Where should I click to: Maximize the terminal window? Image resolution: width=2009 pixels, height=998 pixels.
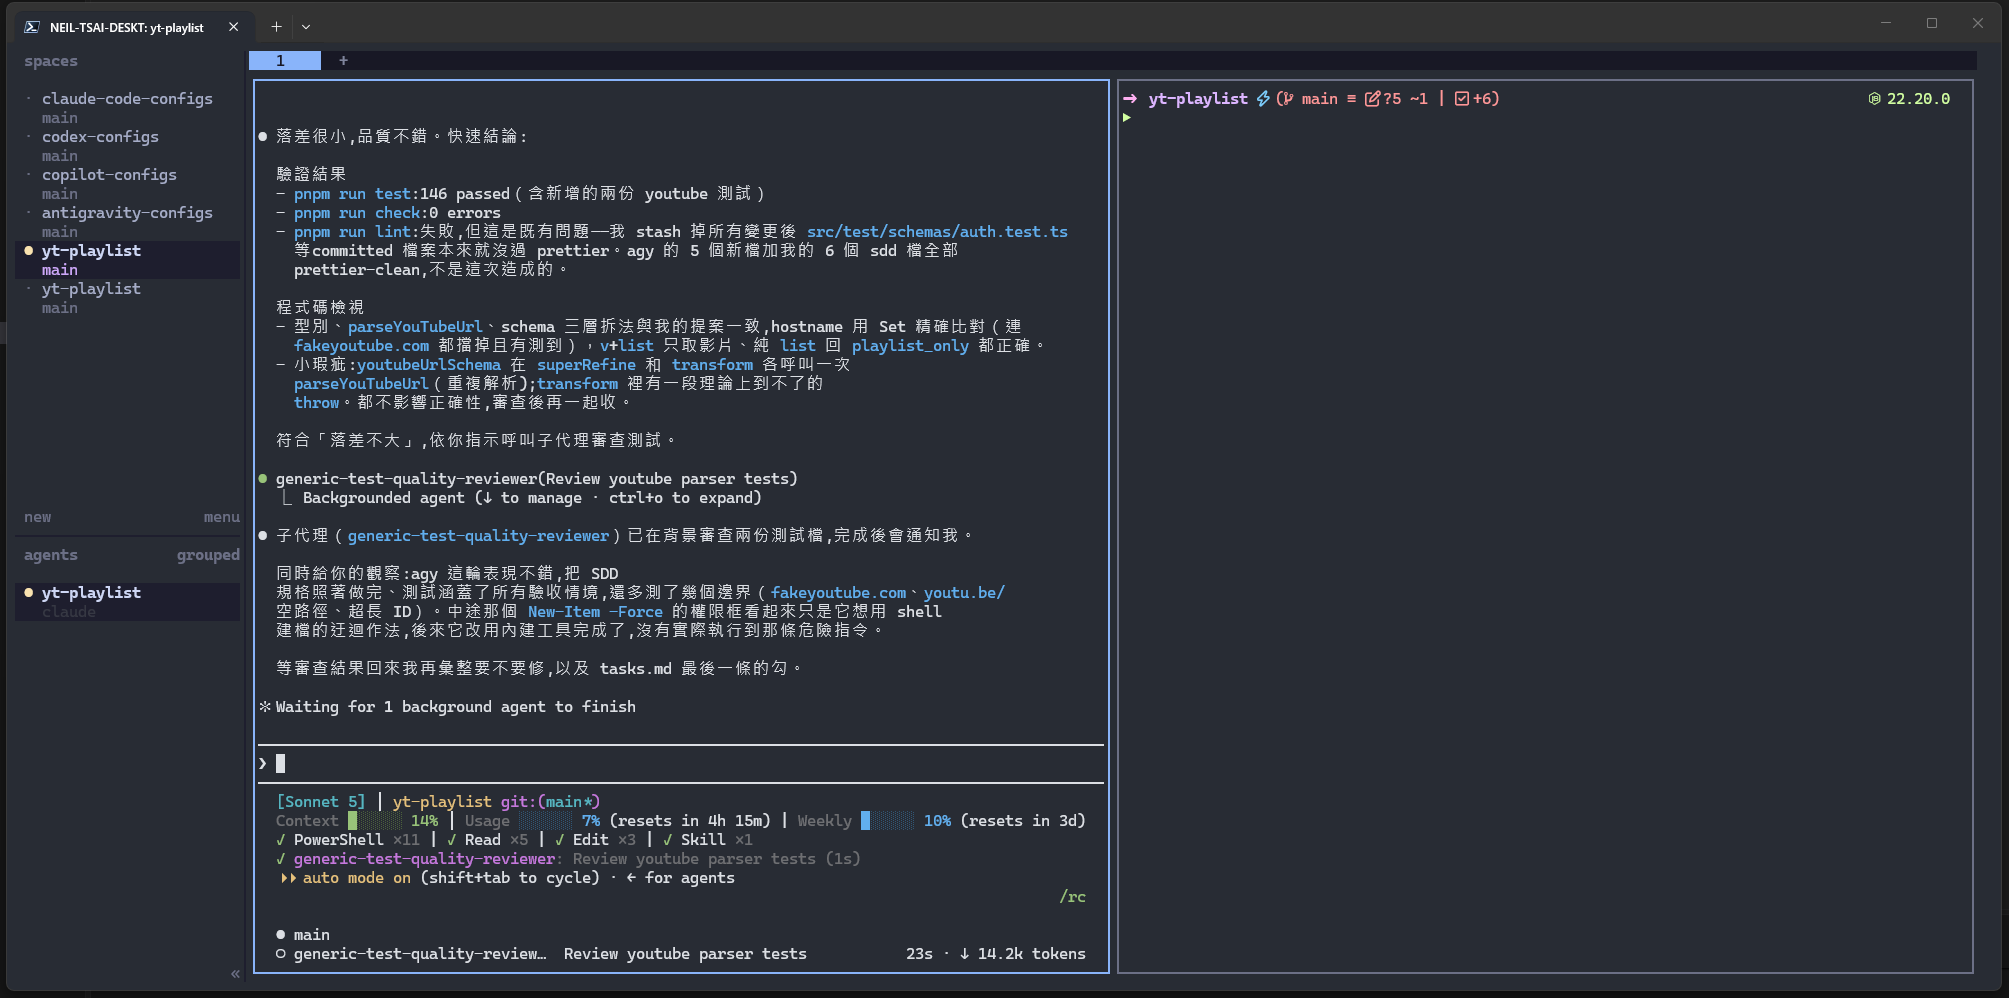[1932, 23]
